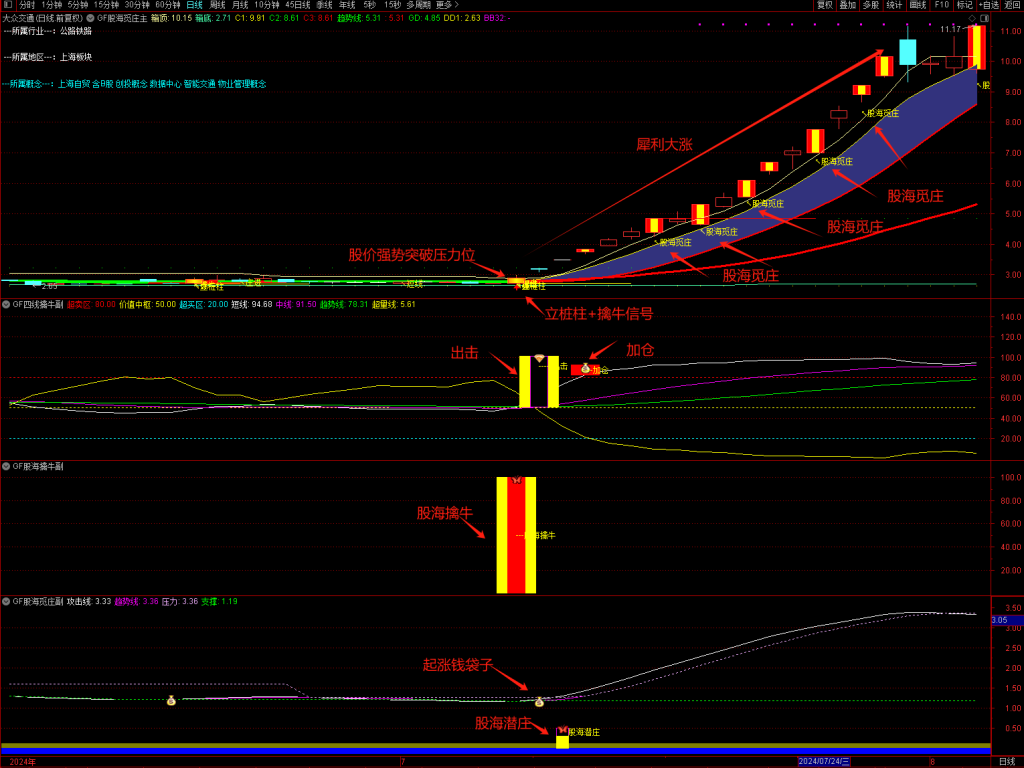Click the icon atop 股海擒牛 red bar
Viewport: 1024px width, 768px height.
pyautogui.click(x=516, y=481)
